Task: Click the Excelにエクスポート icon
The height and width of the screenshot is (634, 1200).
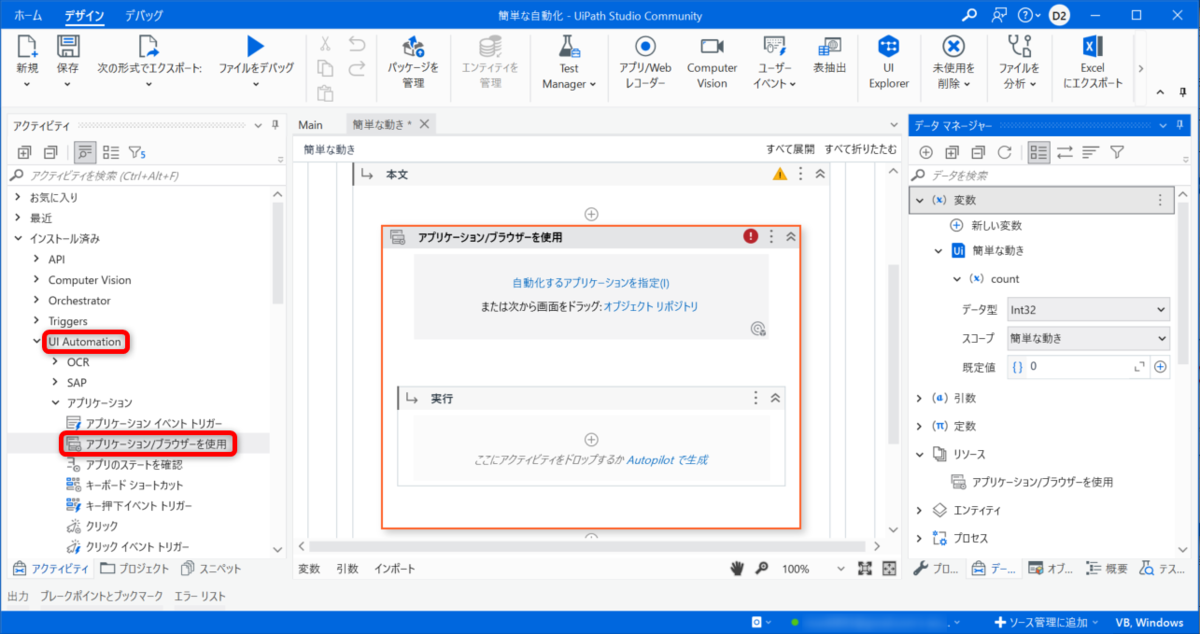Action: [1092, 47]
